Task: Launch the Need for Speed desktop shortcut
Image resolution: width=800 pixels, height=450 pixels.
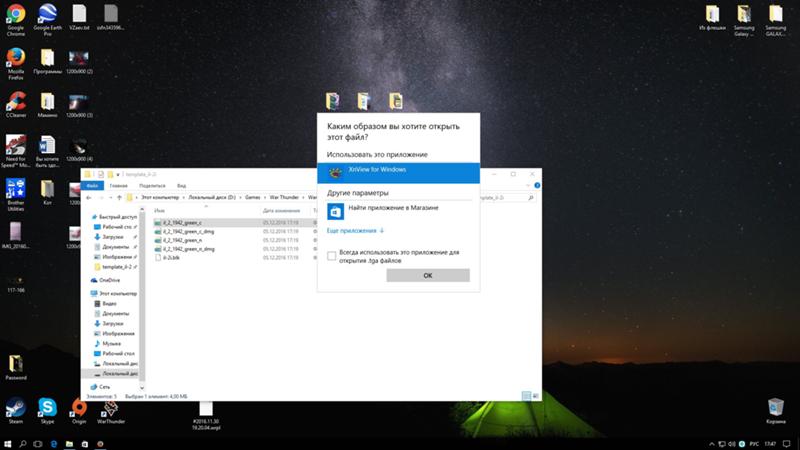Action: tap(16, 151)
